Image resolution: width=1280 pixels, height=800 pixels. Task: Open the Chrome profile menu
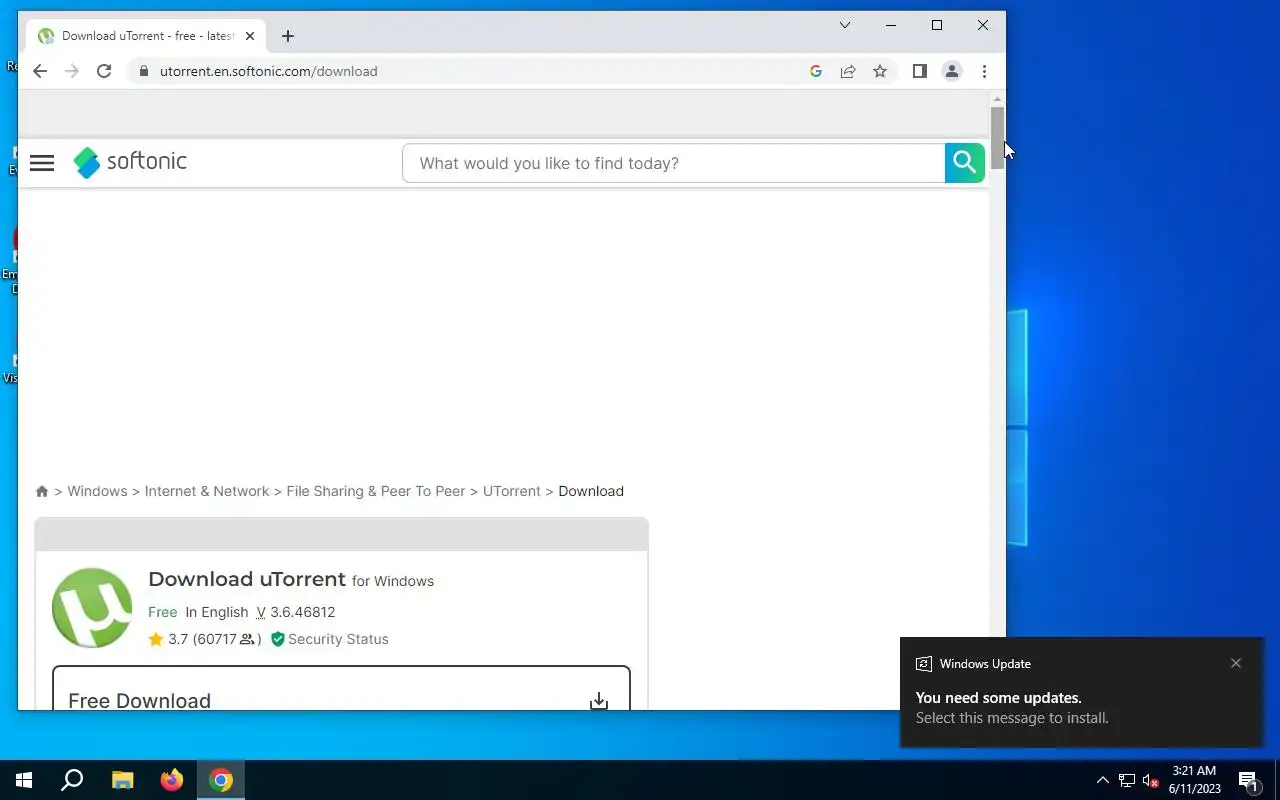pyautogui.click(x=952, y=71)
